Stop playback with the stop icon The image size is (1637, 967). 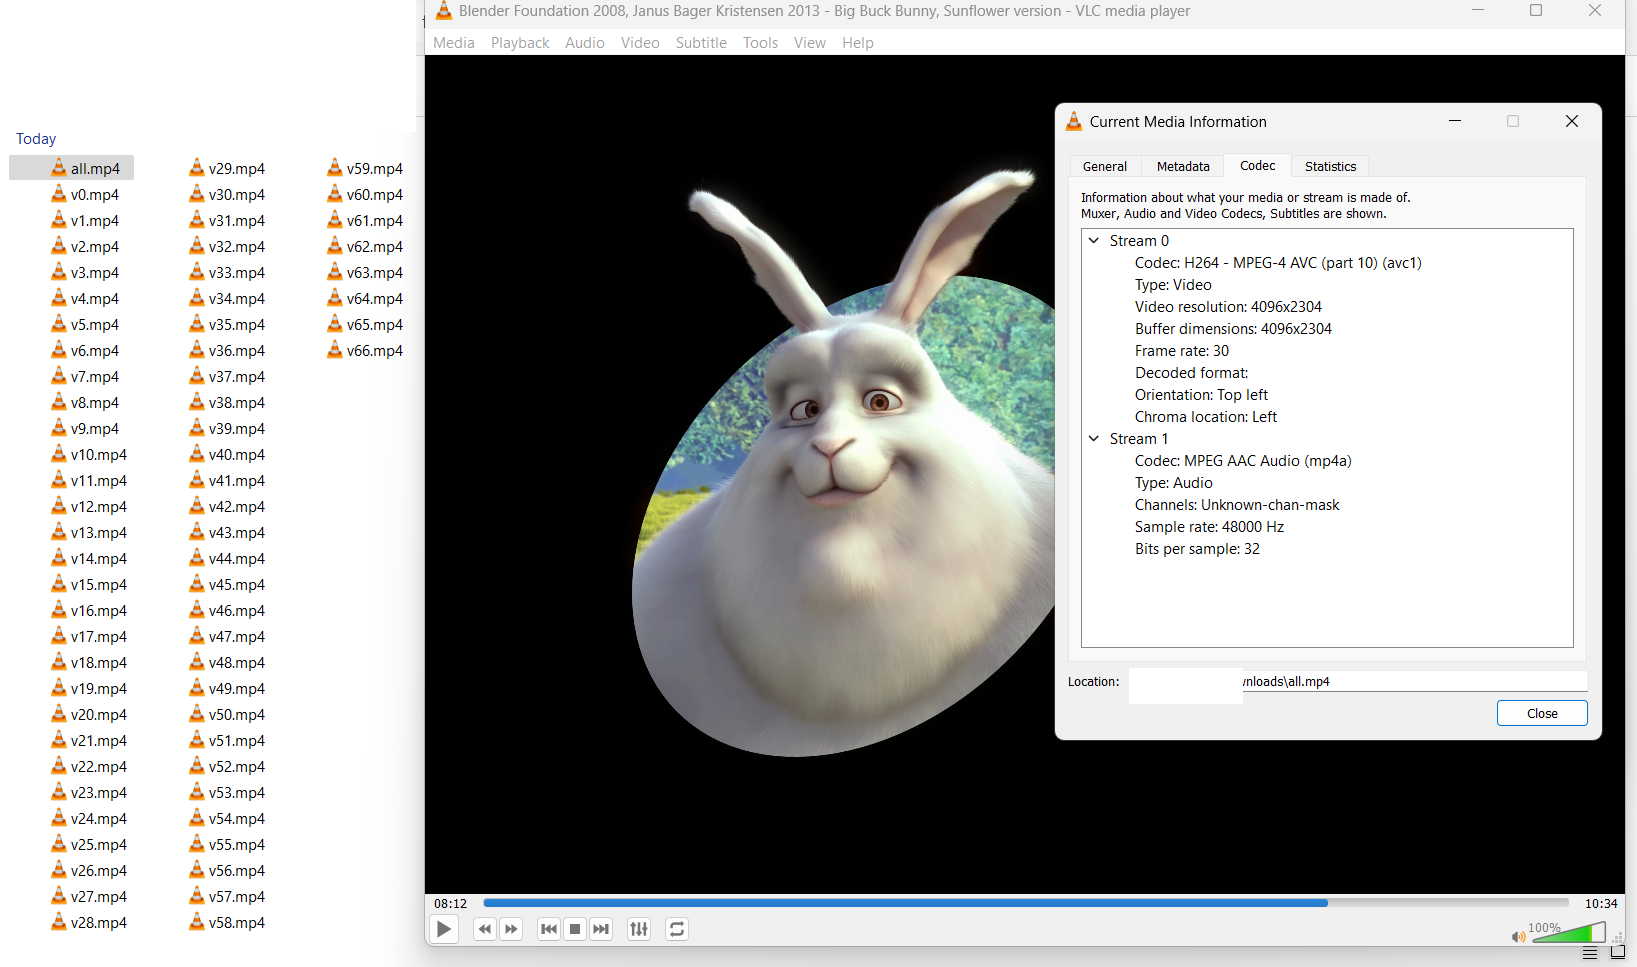pyautogui.click(x=575, y=929)
